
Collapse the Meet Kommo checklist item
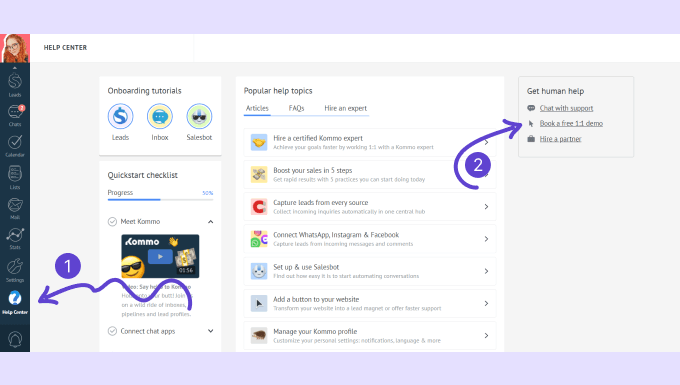(x=211, y=222)
